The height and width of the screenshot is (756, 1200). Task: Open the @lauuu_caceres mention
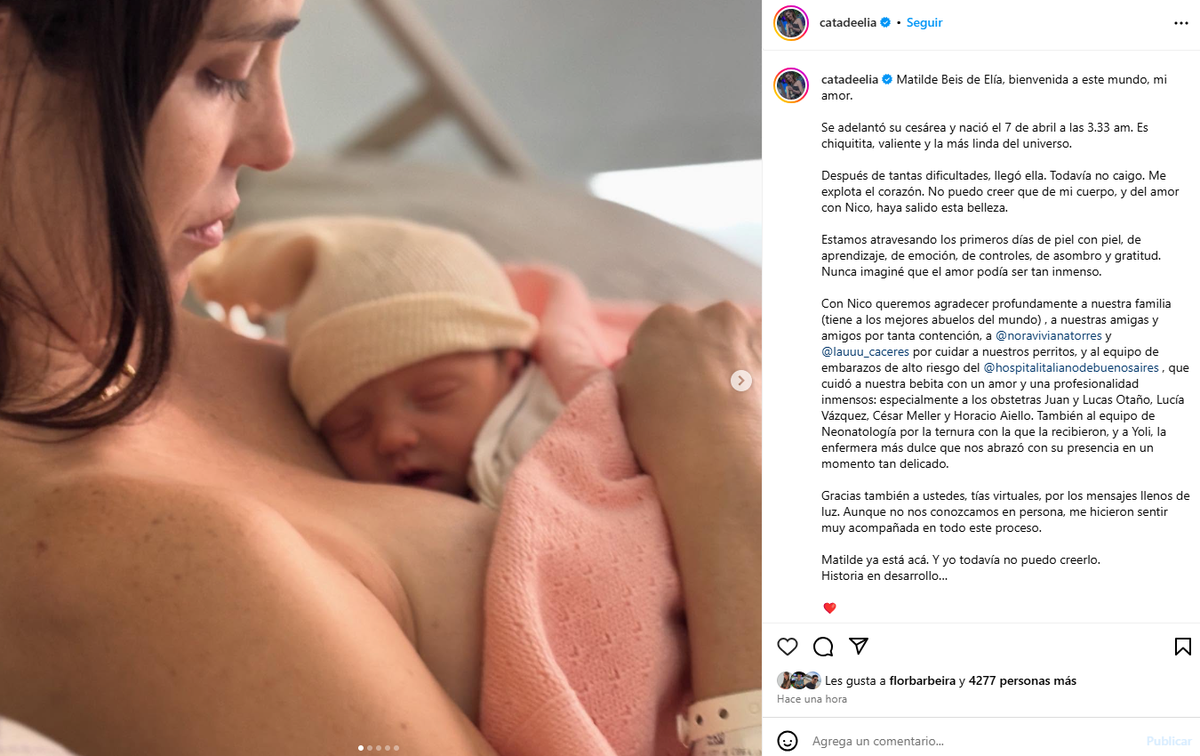coord(865,352)
